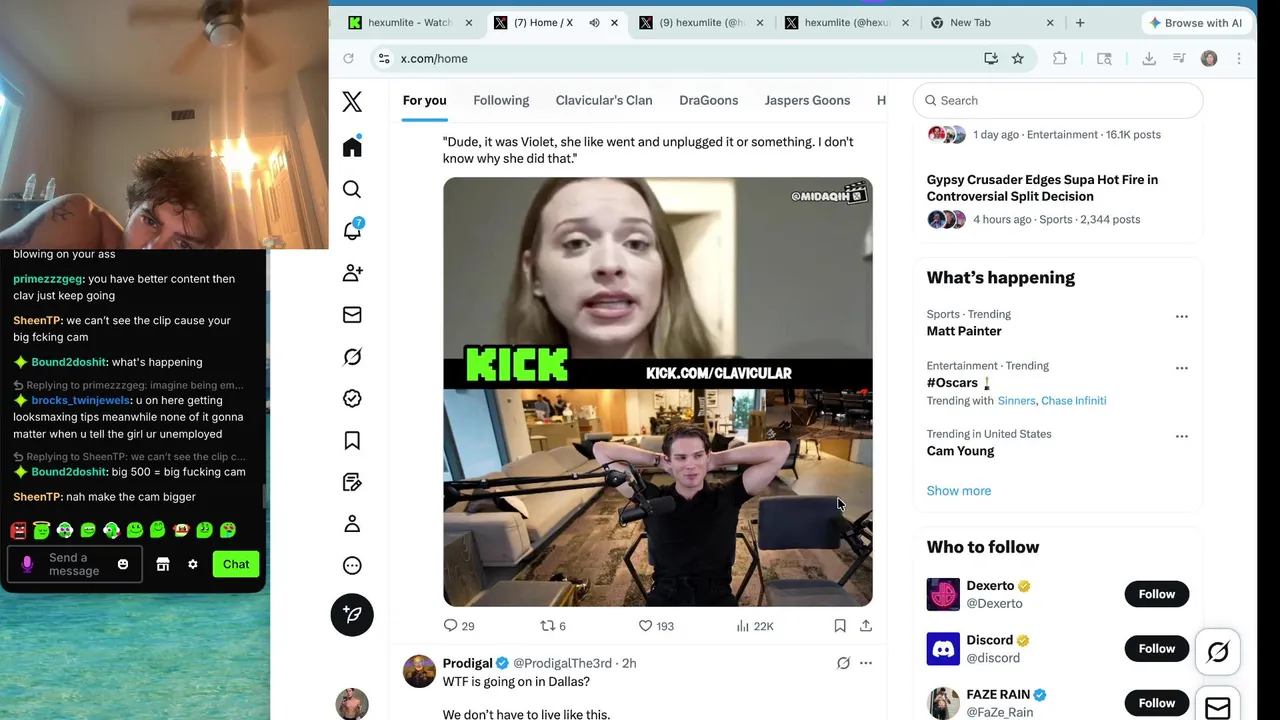This screenshot has width=1280, height=720.
Task: Select Jaspers Goons timeline tab
Action: point(807,100)
